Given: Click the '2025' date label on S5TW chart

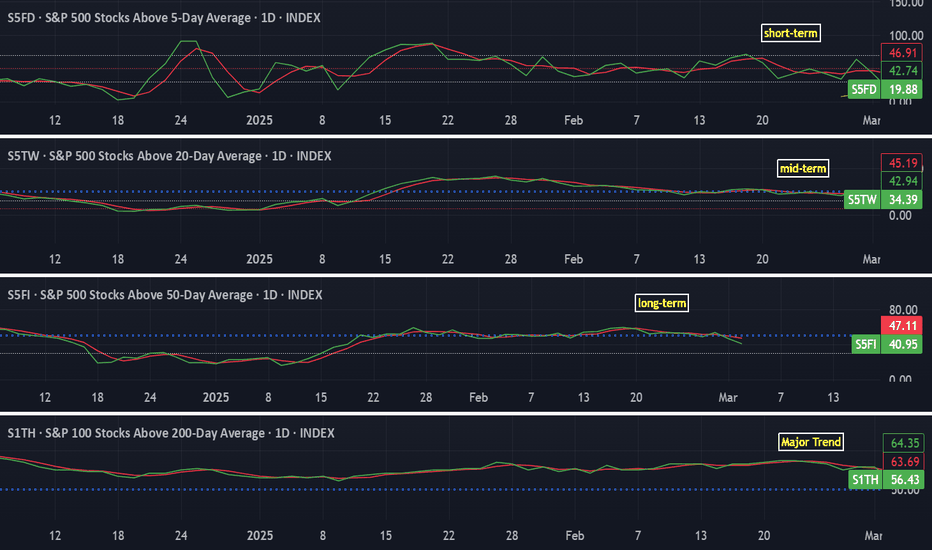Looking at the screenshot, I should (x=259, y=259).
